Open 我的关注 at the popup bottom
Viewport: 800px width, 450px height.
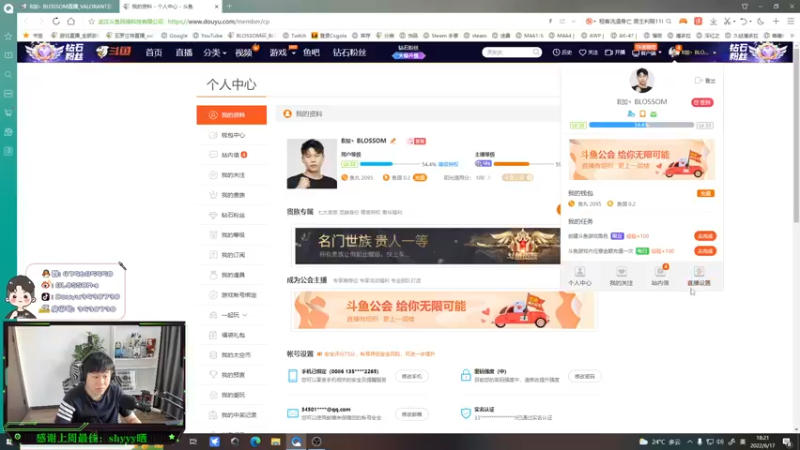tap(621, 276)
